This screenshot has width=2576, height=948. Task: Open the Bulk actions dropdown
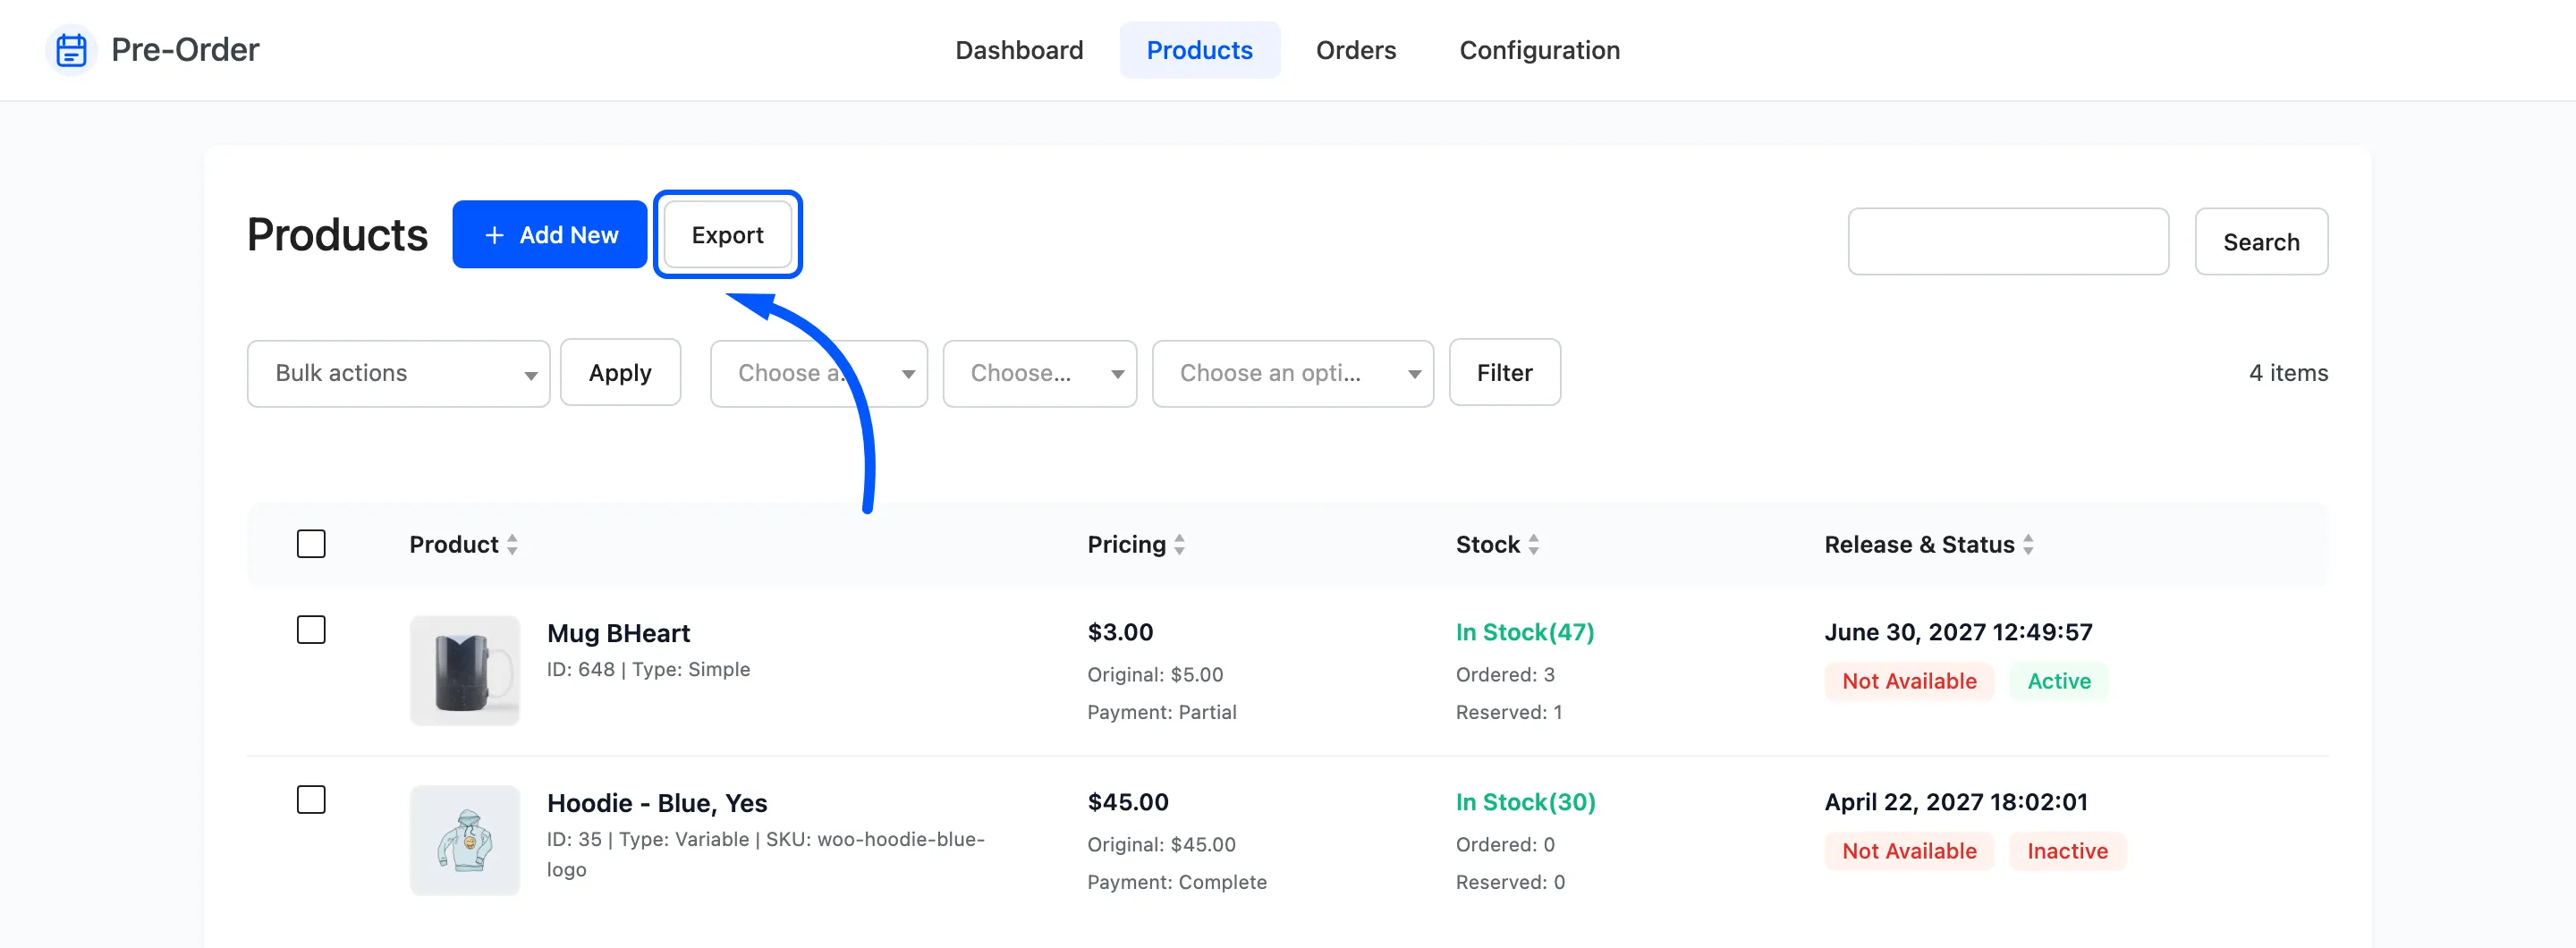click(398, 373)
